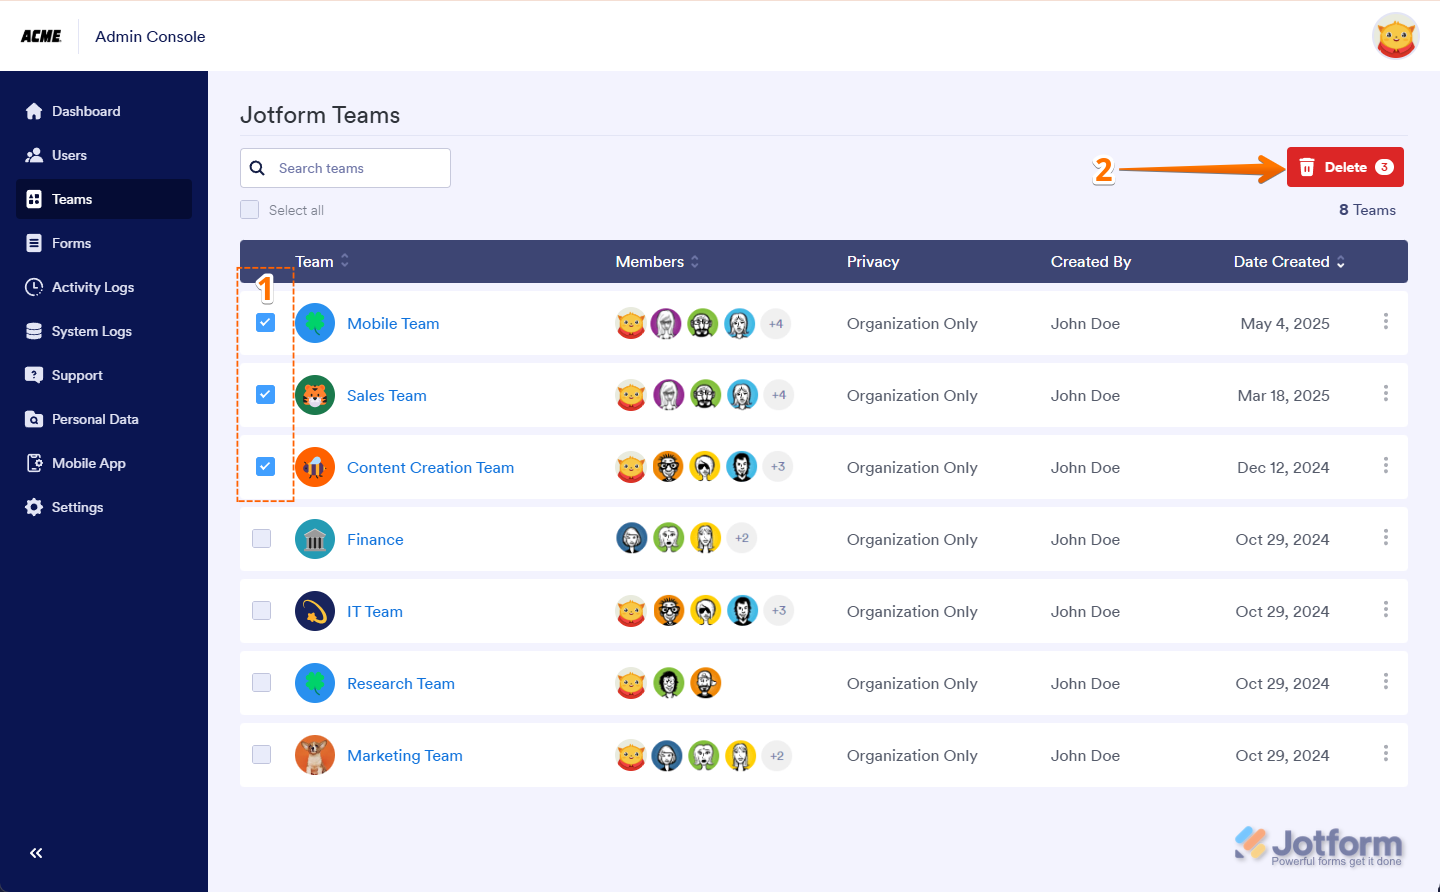Open the Research Team row options menu
Image resolution: width=1440 pixels, height=892 pixels.
[1386, 681]
